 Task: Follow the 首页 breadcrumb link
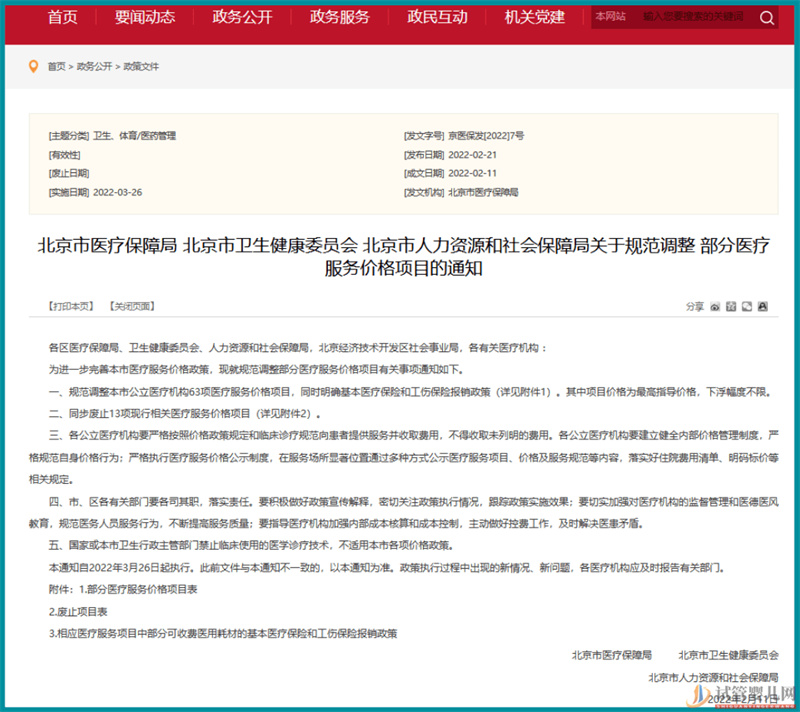click(55, 68)
